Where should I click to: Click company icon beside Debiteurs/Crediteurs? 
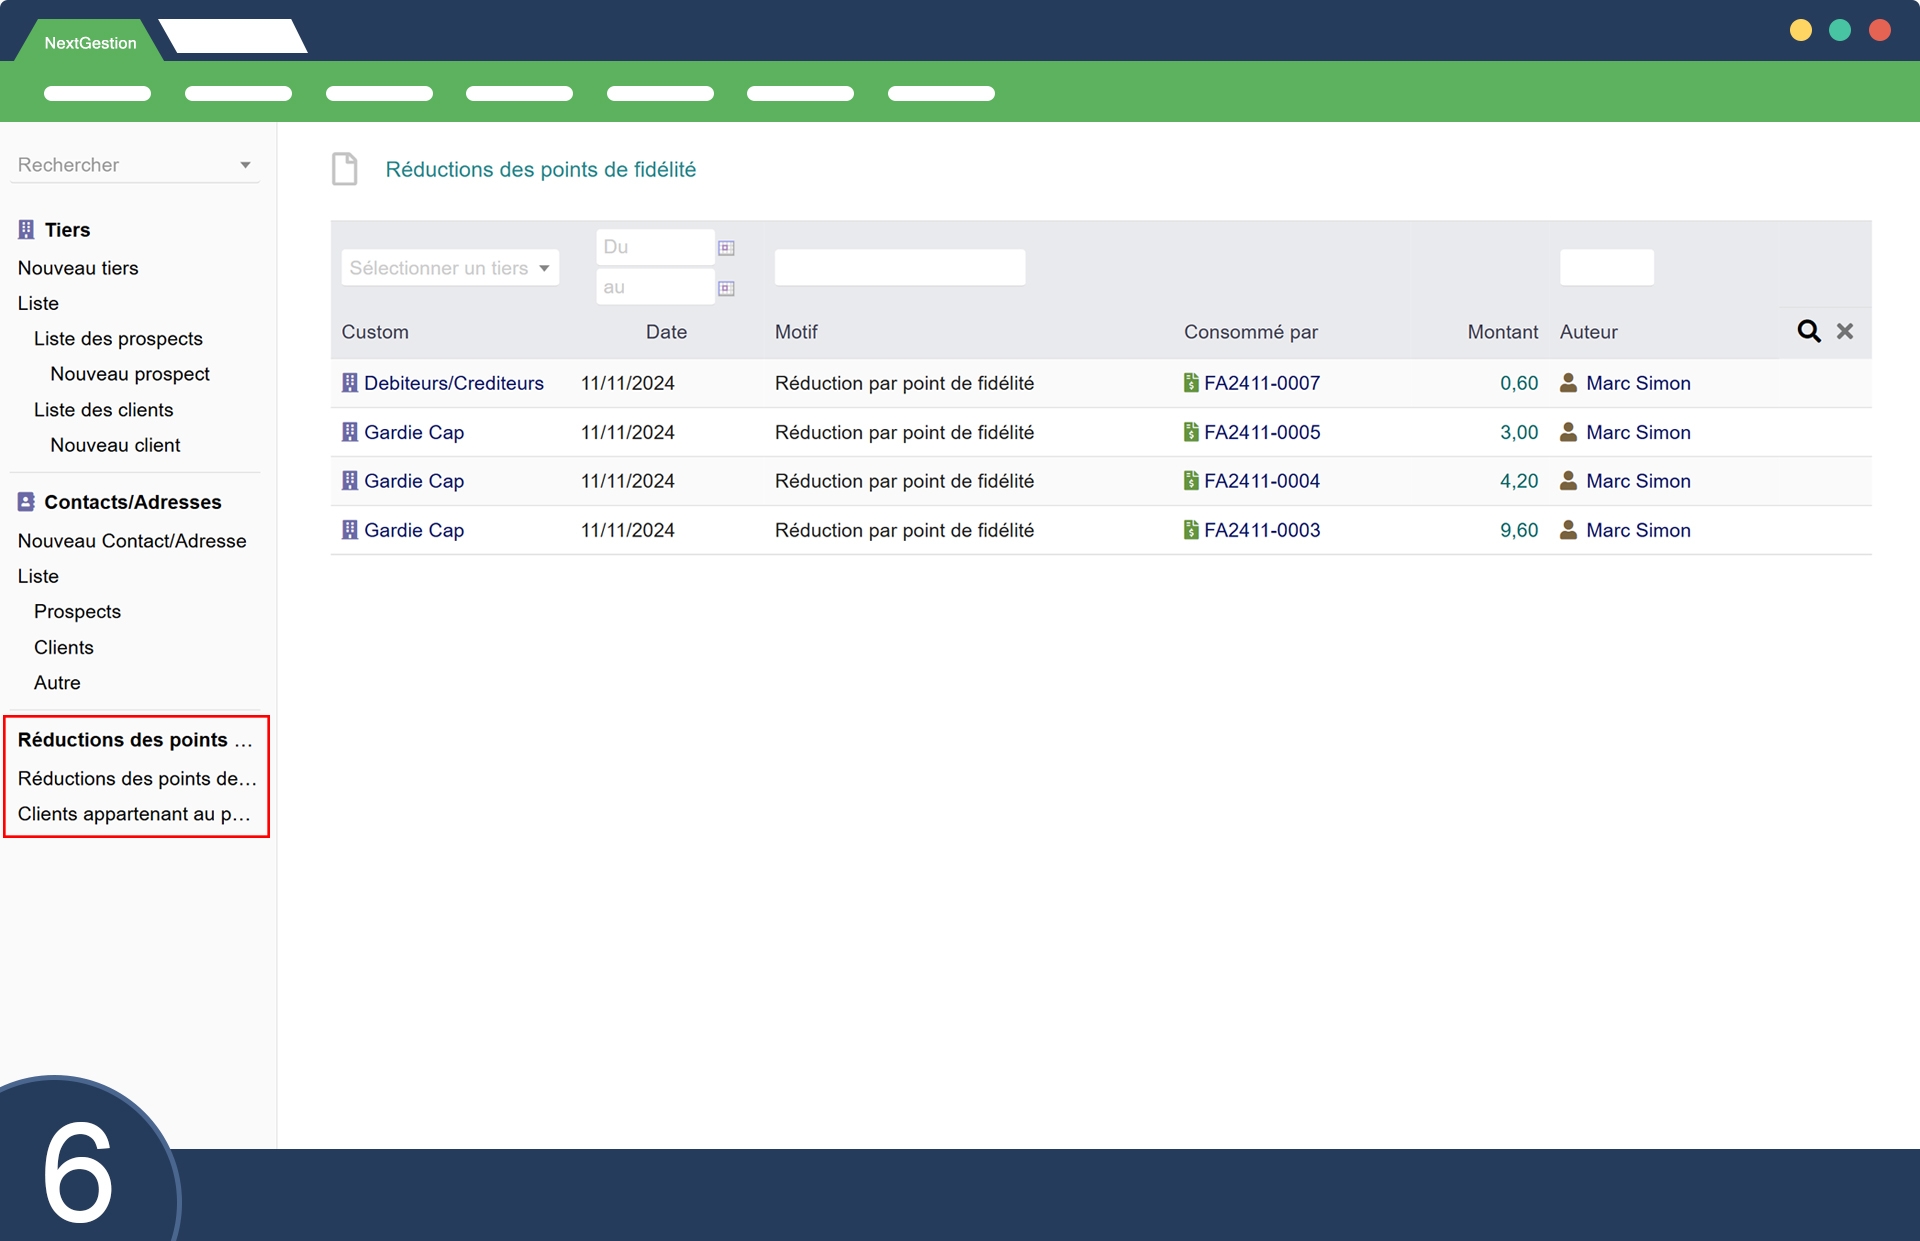(349, 383)
